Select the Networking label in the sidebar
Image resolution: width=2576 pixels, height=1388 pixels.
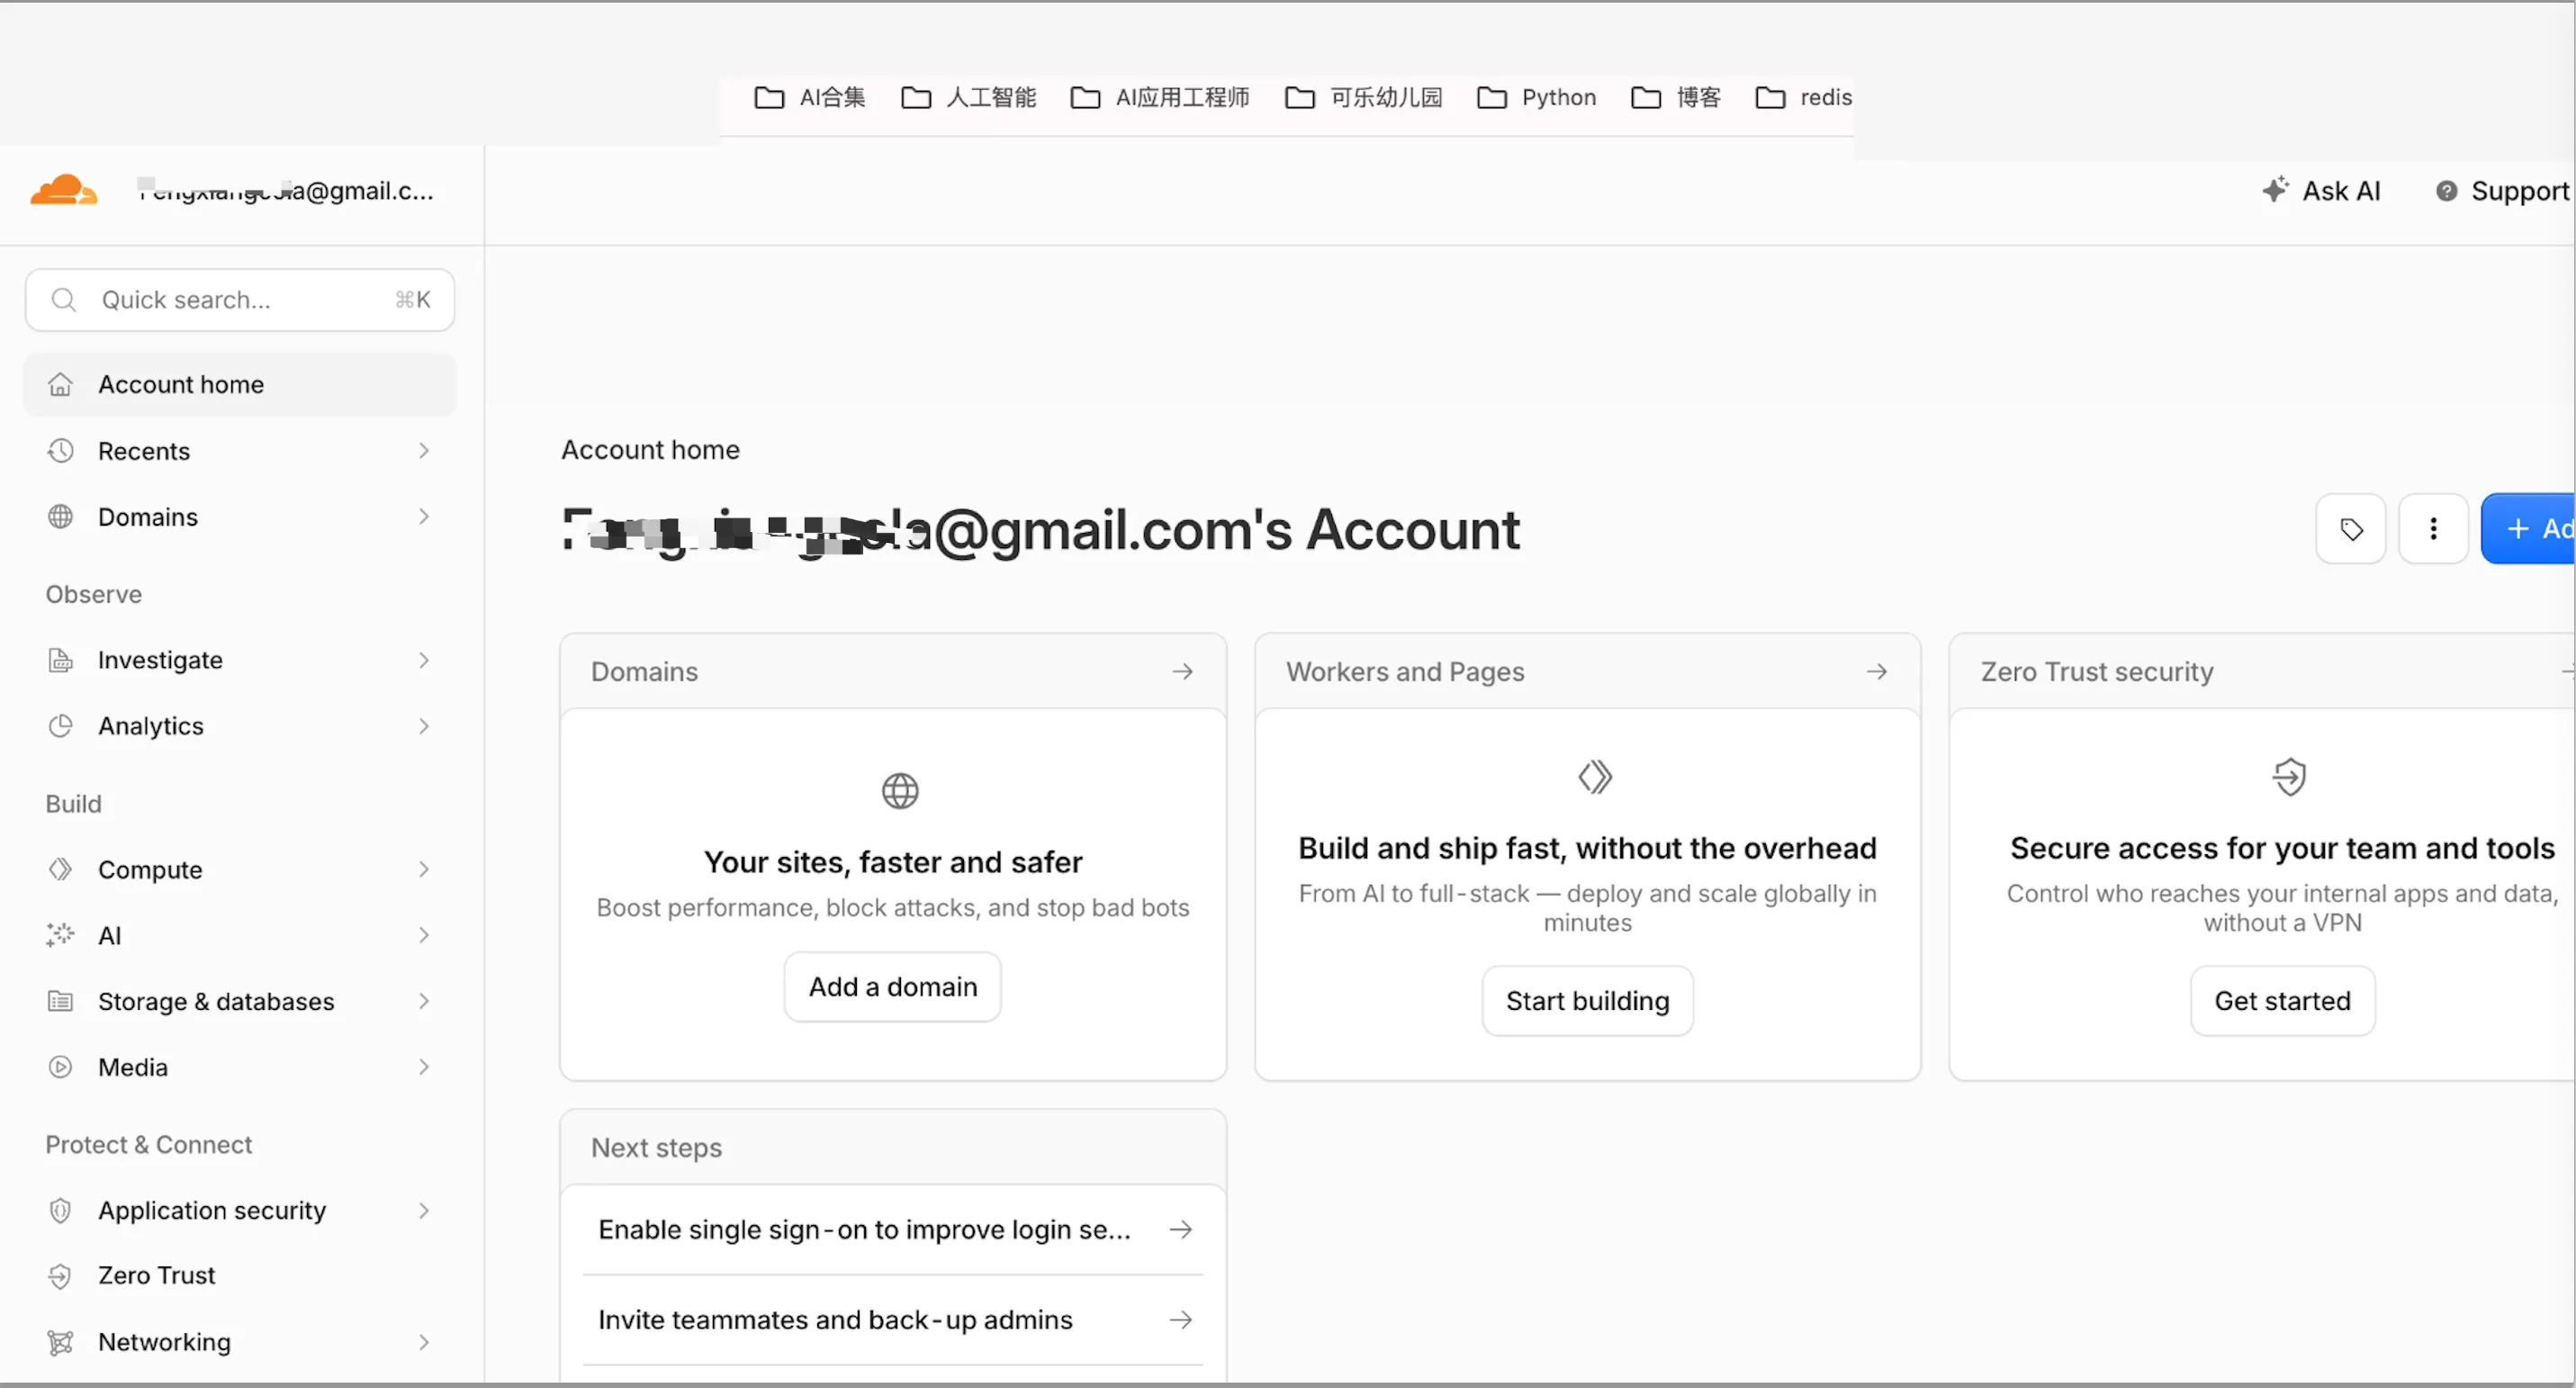pyautogui.click(x=164, y=1342)
